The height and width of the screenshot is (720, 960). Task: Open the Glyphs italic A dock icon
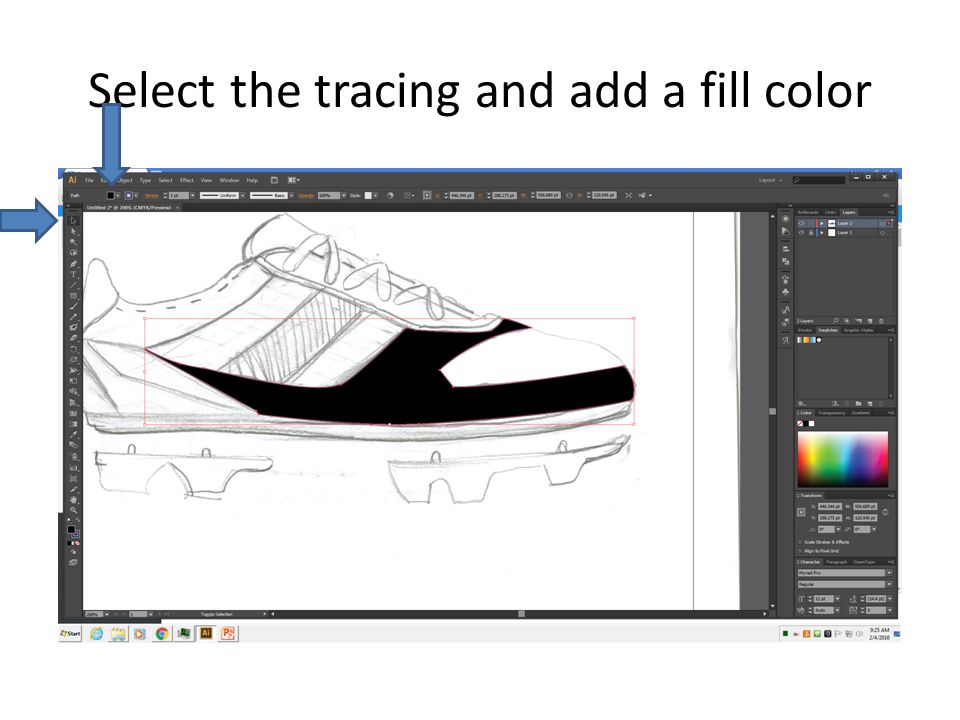click(x=786, y=340)
